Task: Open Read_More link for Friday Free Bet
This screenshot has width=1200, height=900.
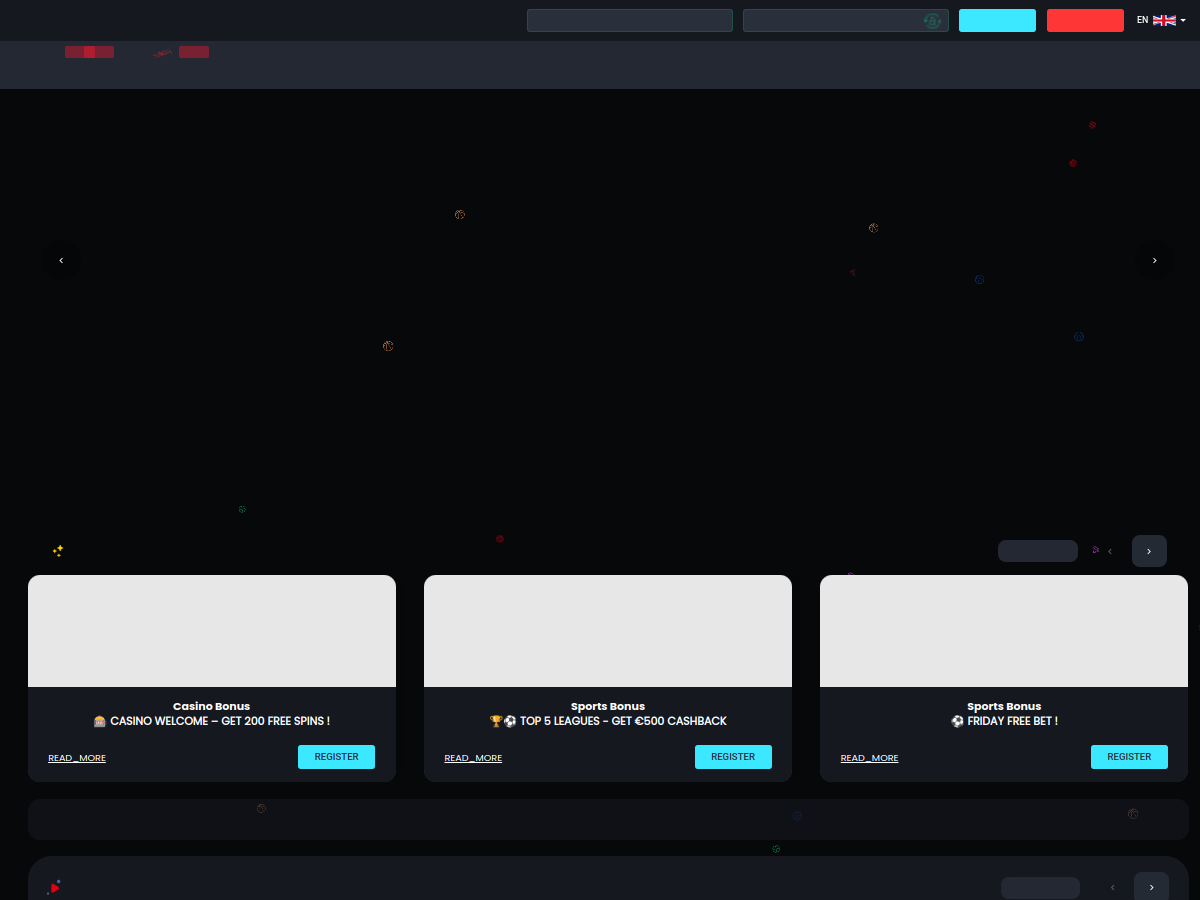Action: (869, 758)
